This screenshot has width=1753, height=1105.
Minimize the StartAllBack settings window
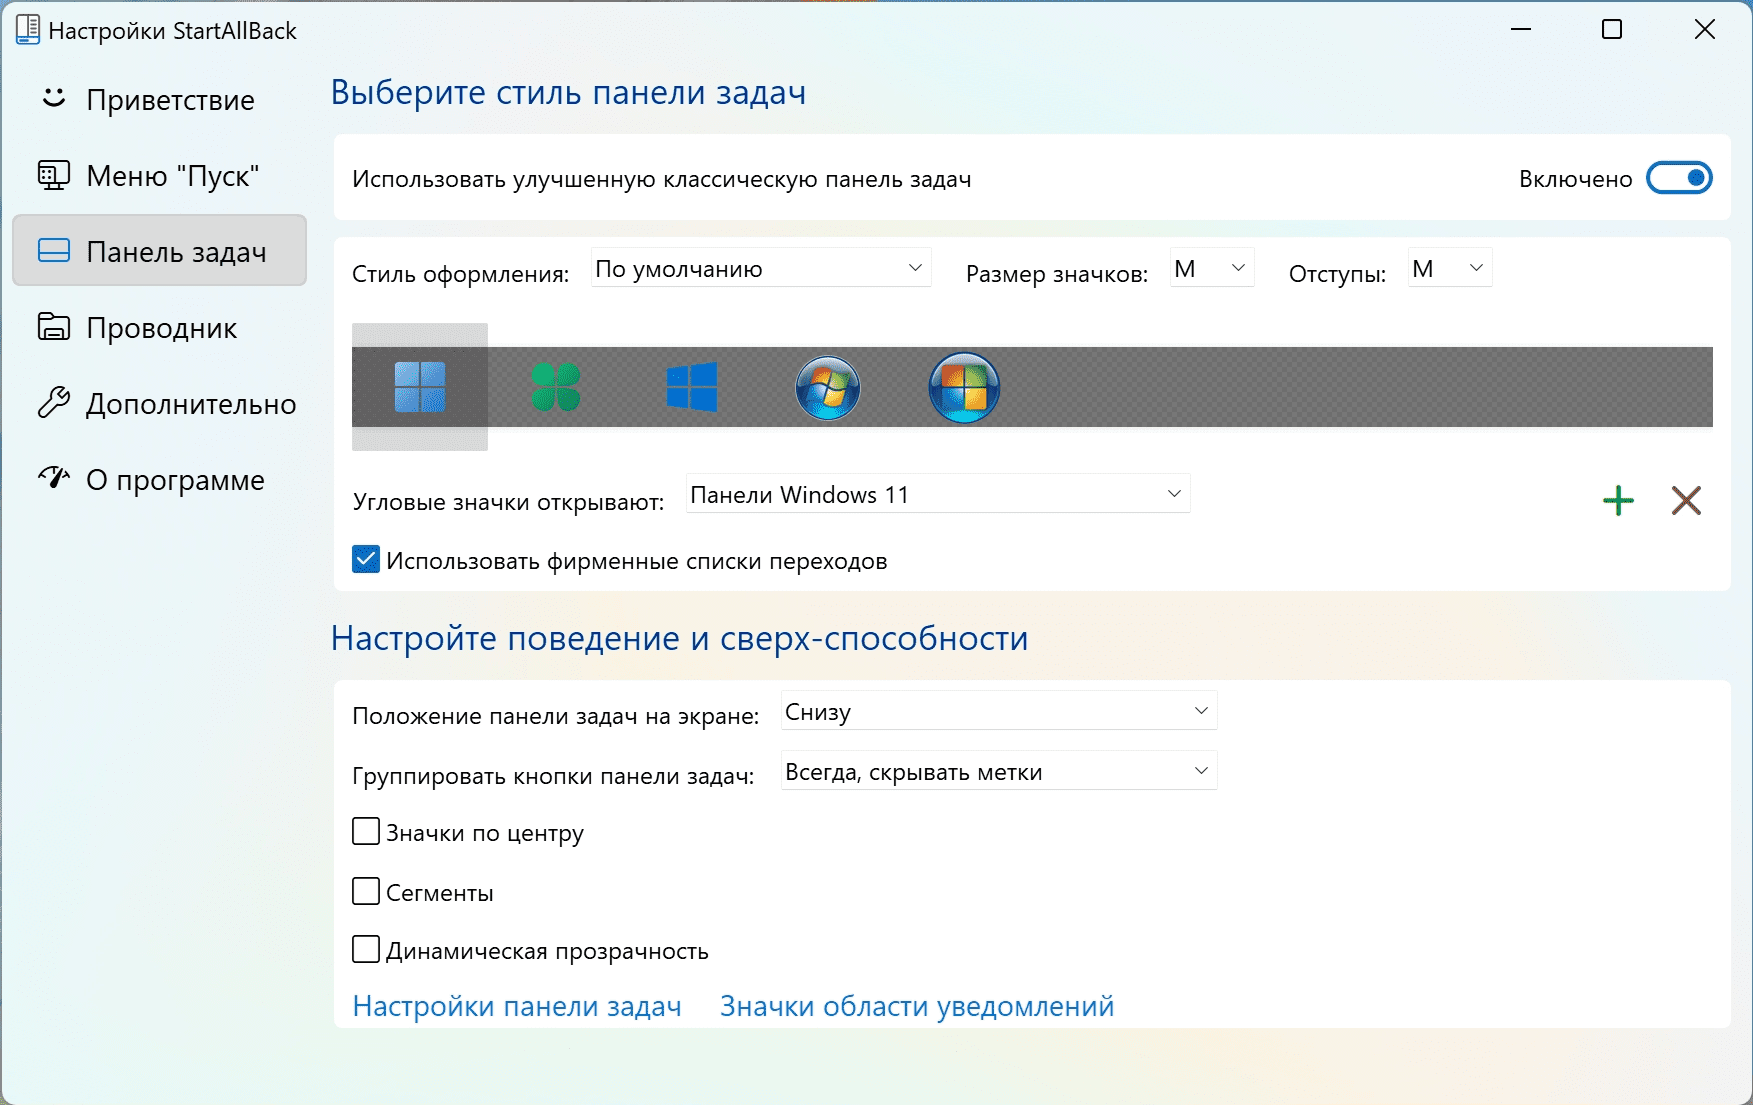(x=1521, y=30)
